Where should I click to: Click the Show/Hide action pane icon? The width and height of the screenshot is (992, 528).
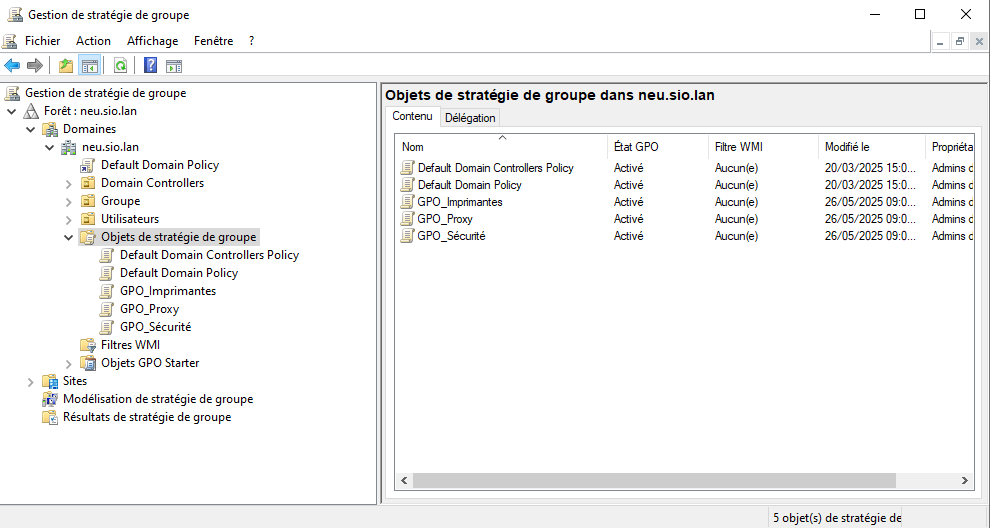coord(174,66)
